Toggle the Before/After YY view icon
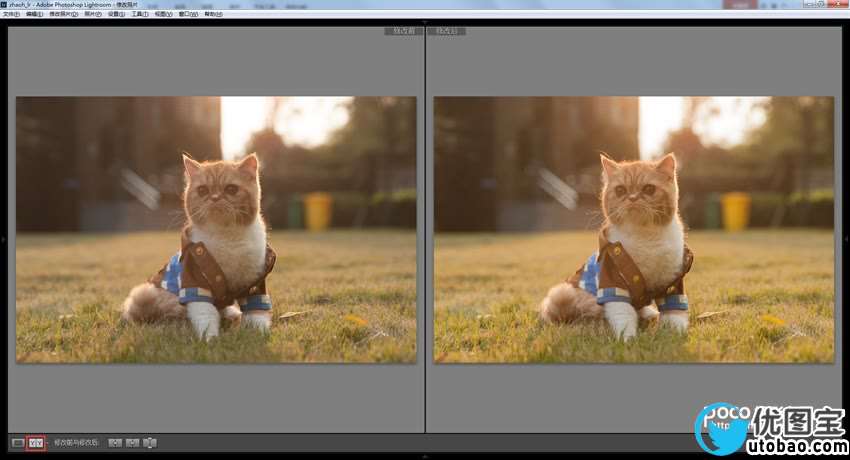 [35, 442]
